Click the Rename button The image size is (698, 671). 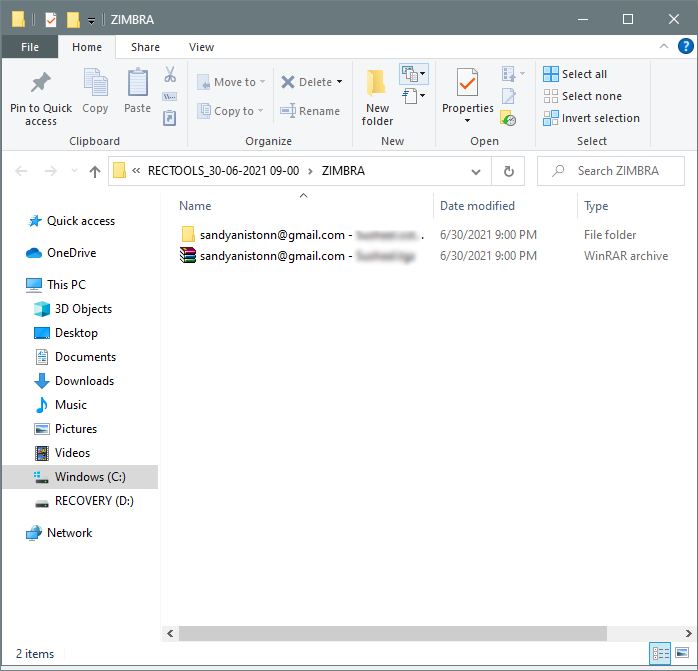(x=310, y=111)
